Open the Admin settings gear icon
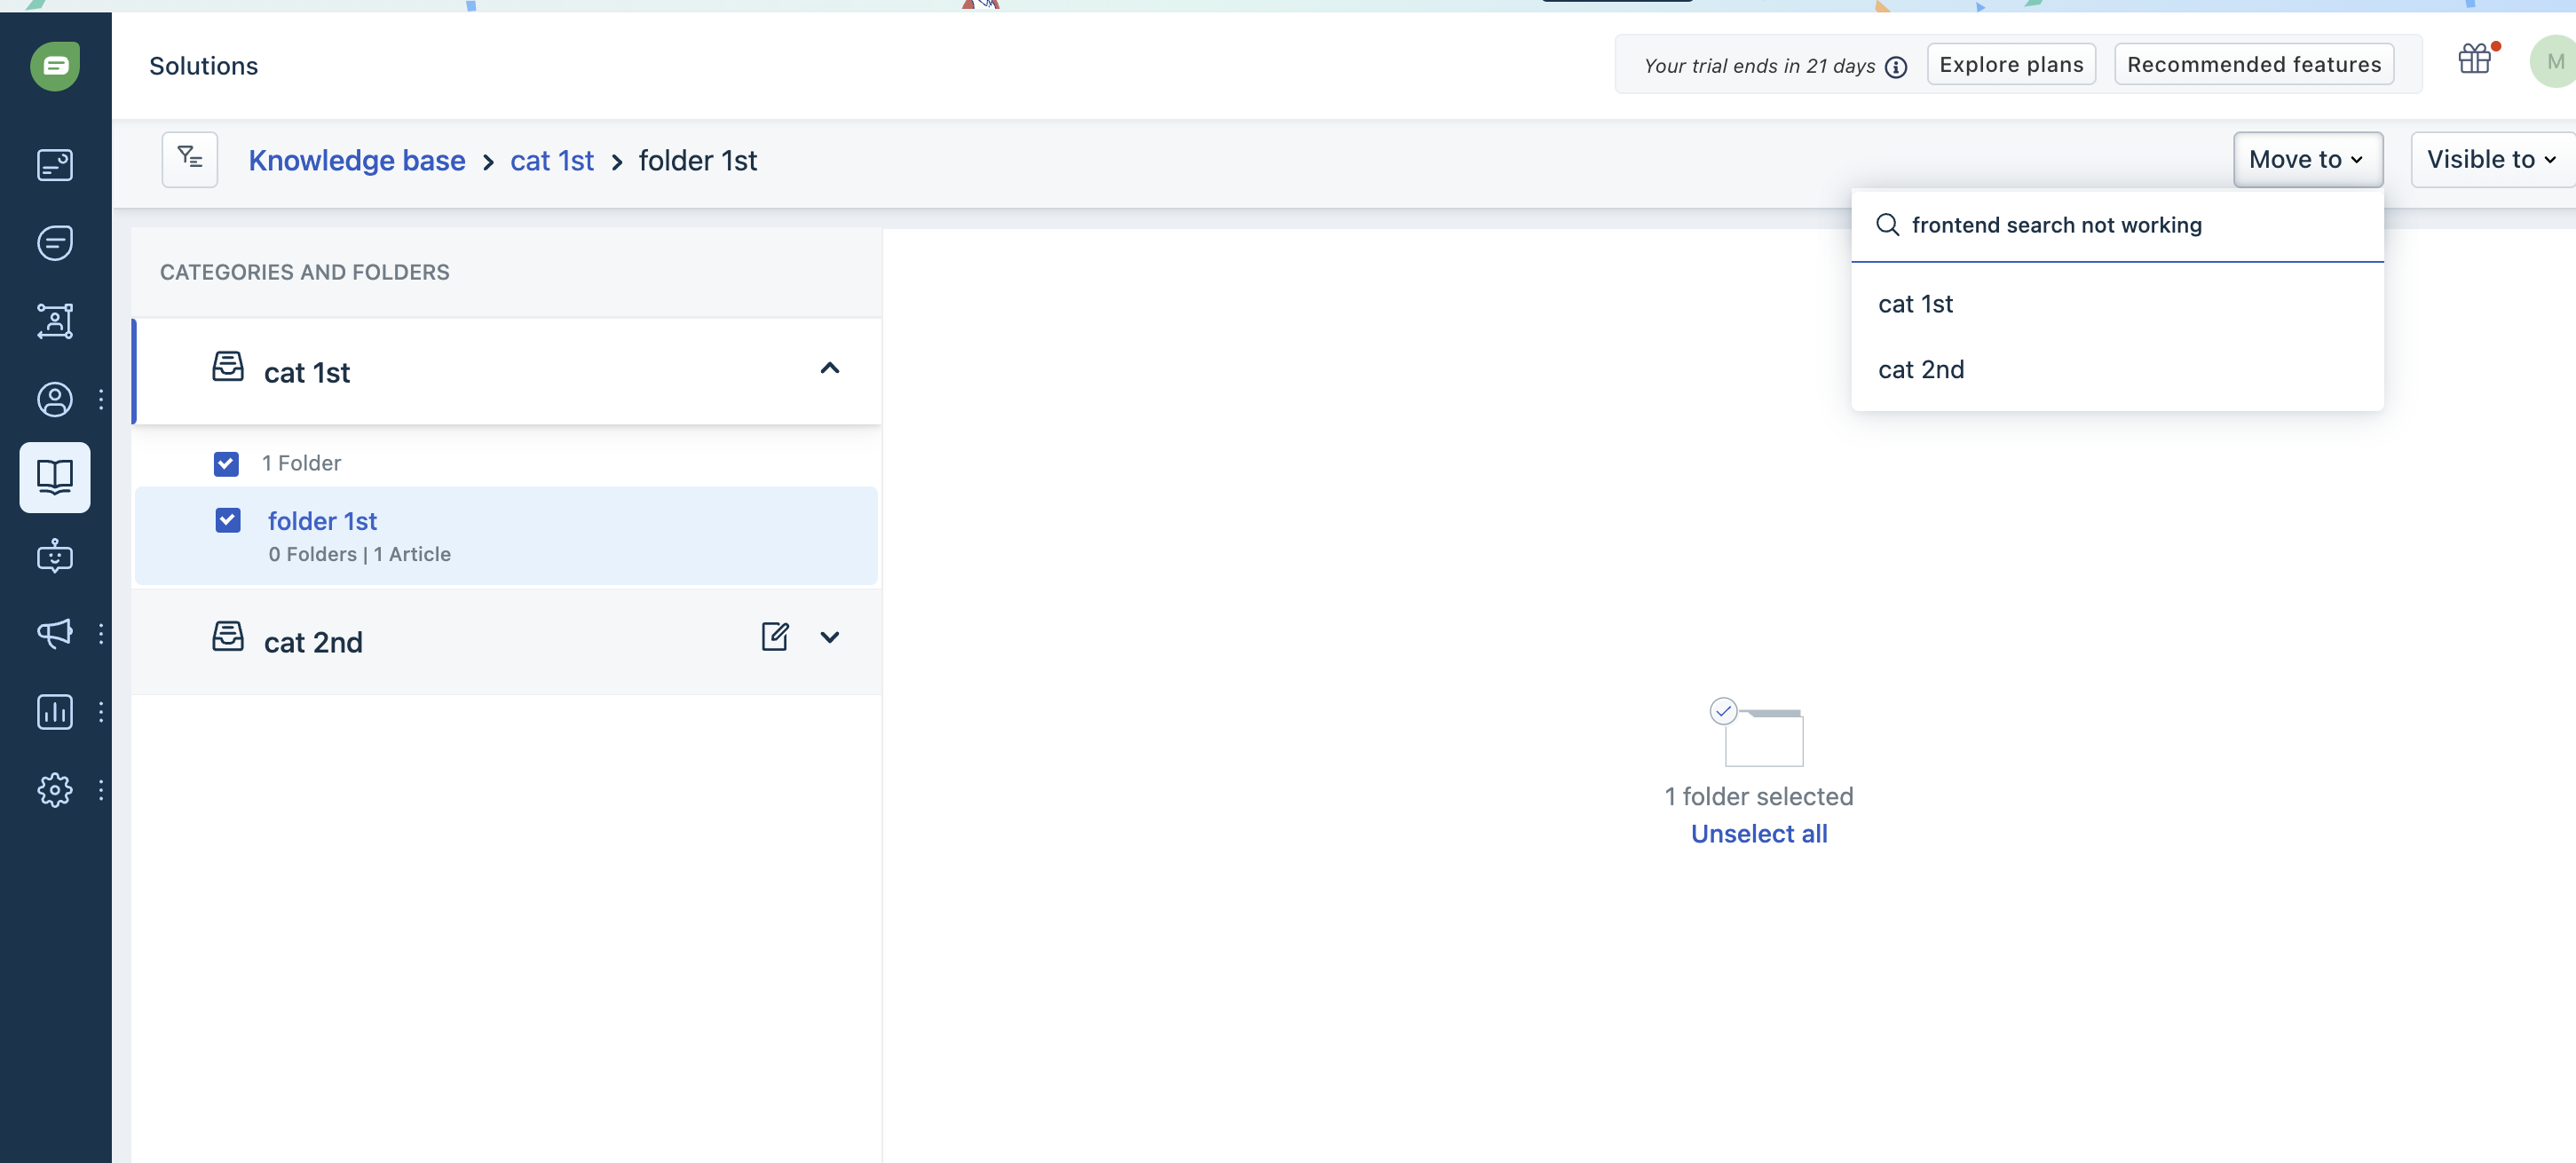Viewport: 2576px width, 1163px height. pyautogui.click(x=55, y=790)
